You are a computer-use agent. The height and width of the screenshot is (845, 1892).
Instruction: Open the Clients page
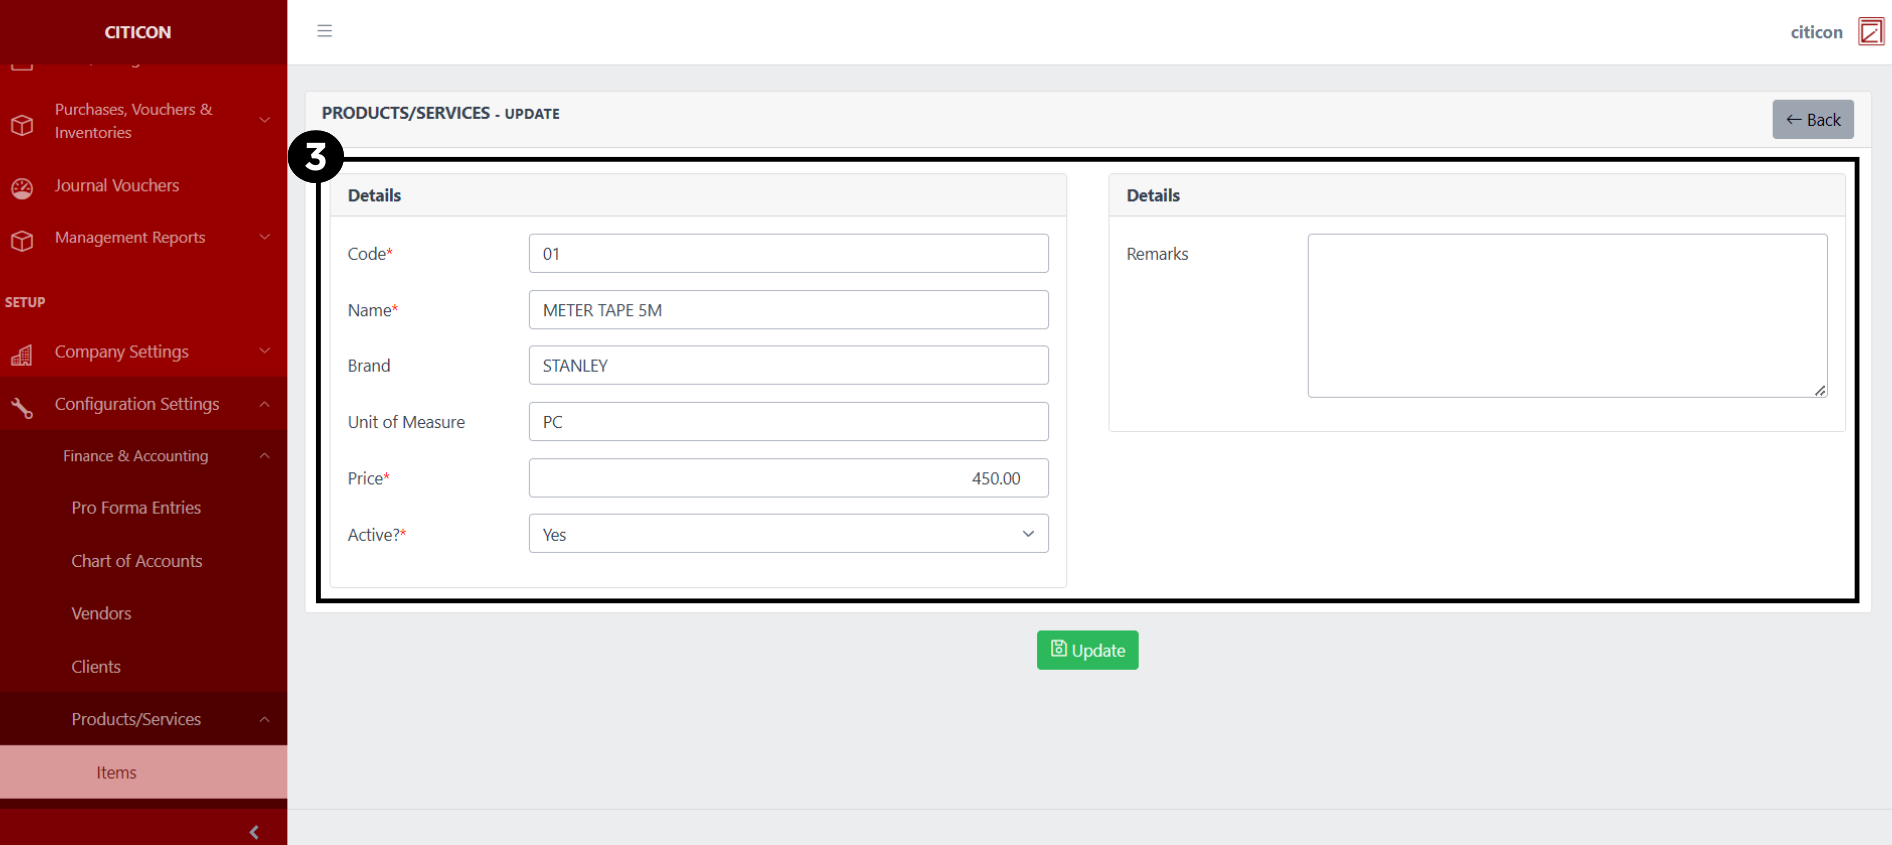(96, 667)
